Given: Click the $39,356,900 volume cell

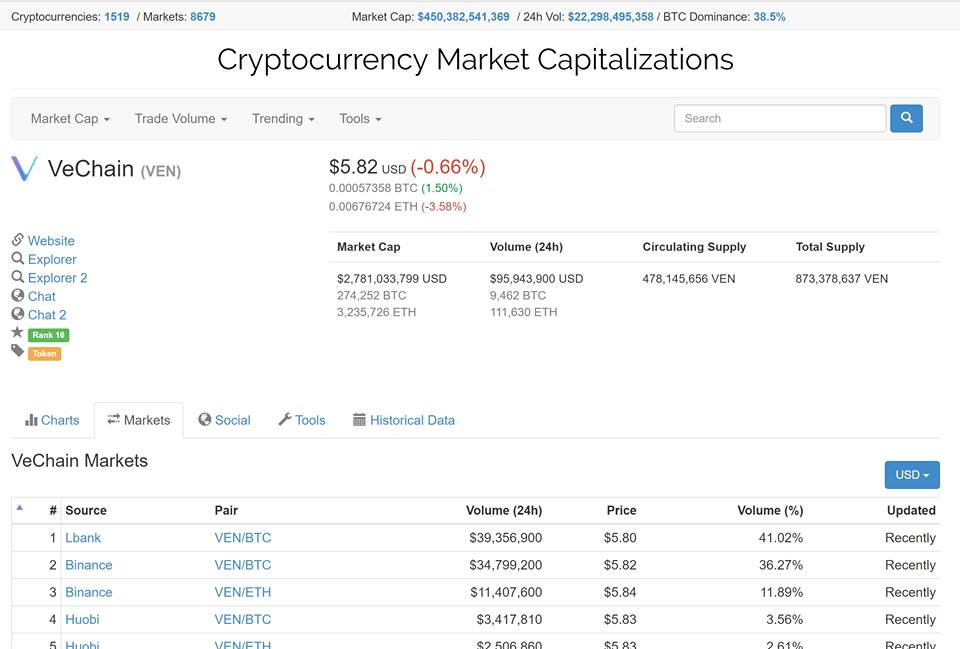Looking at the screenshot, I should pyautogui.click(x=506, y=538).
